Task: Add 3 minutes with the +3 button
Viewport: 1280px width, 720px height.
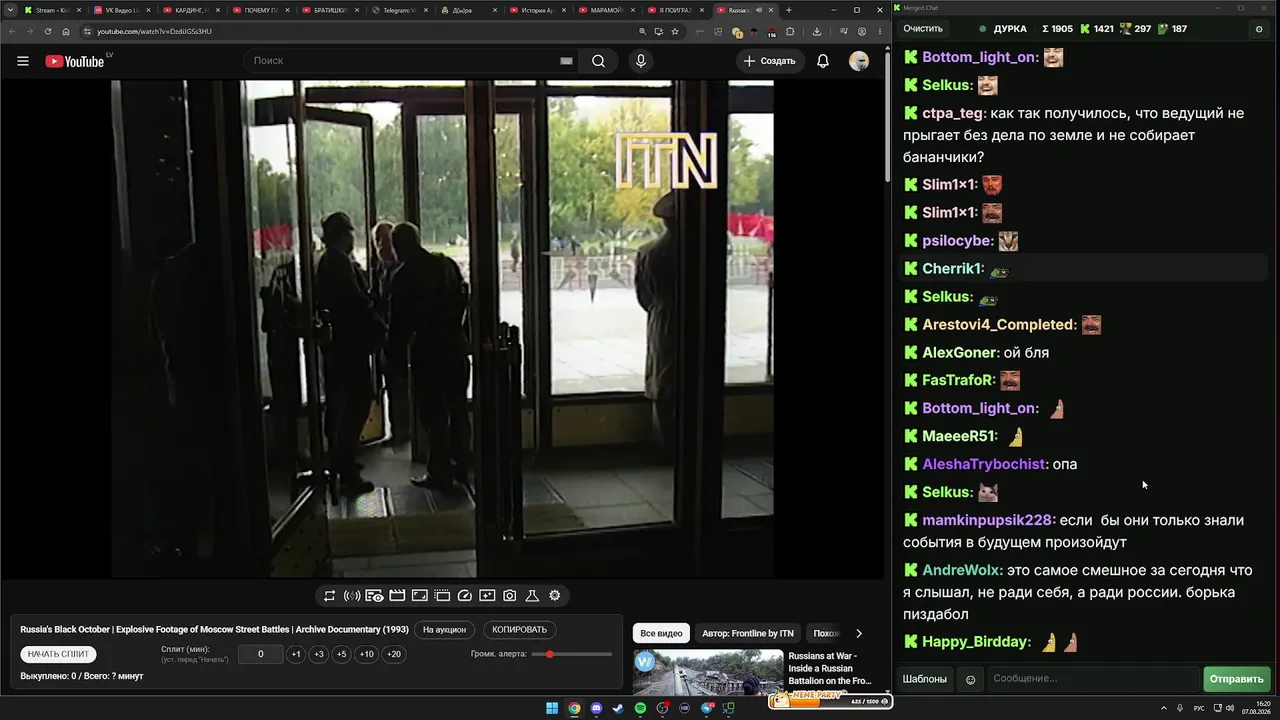Action: 319,654
